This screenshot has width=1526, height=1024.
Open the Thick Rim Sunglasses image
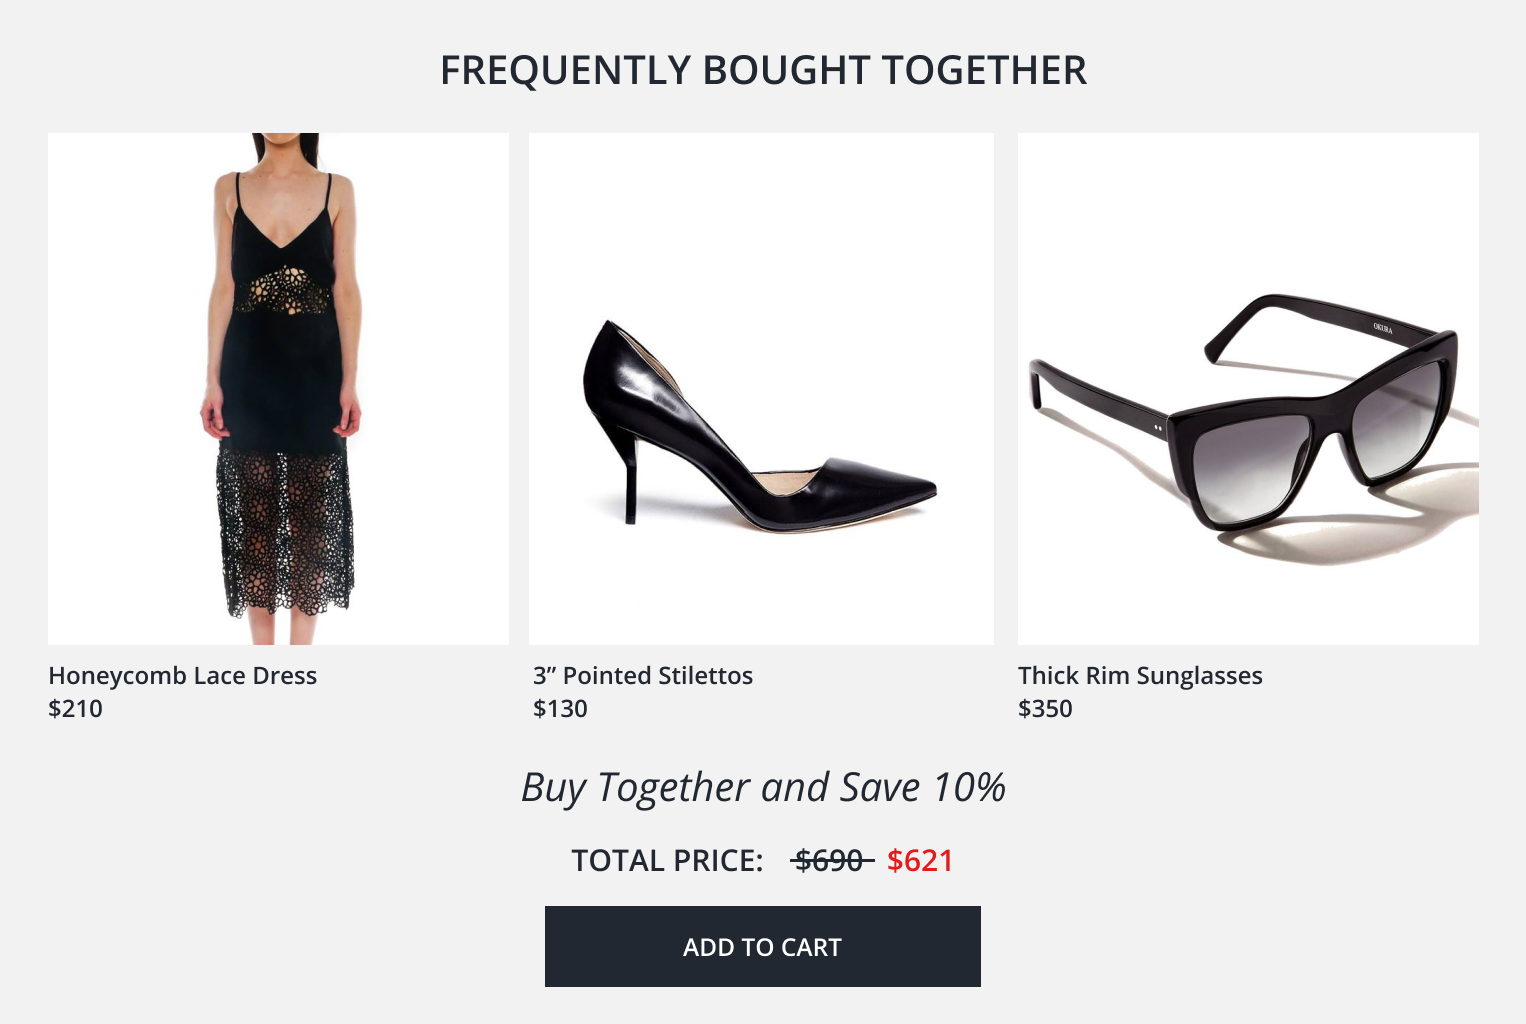pyautogui.click(x=1247, y=388)
